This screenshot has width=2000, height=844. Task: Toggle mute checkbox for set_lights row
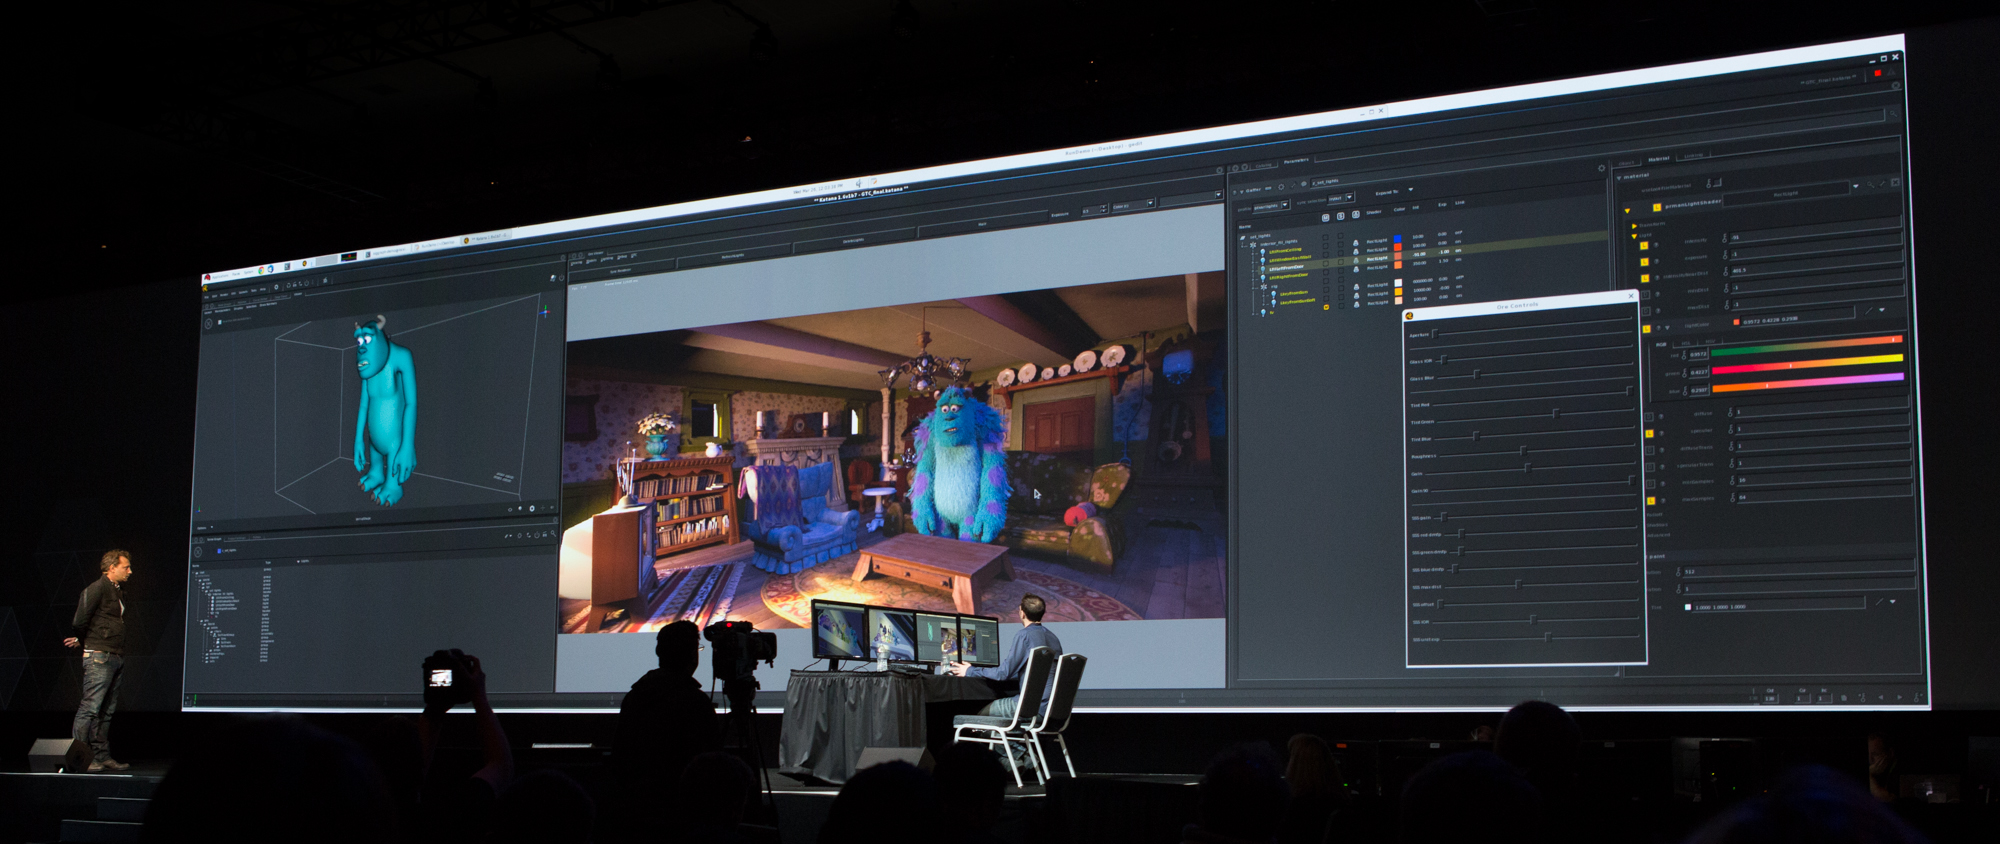(x=1325, y=237)
